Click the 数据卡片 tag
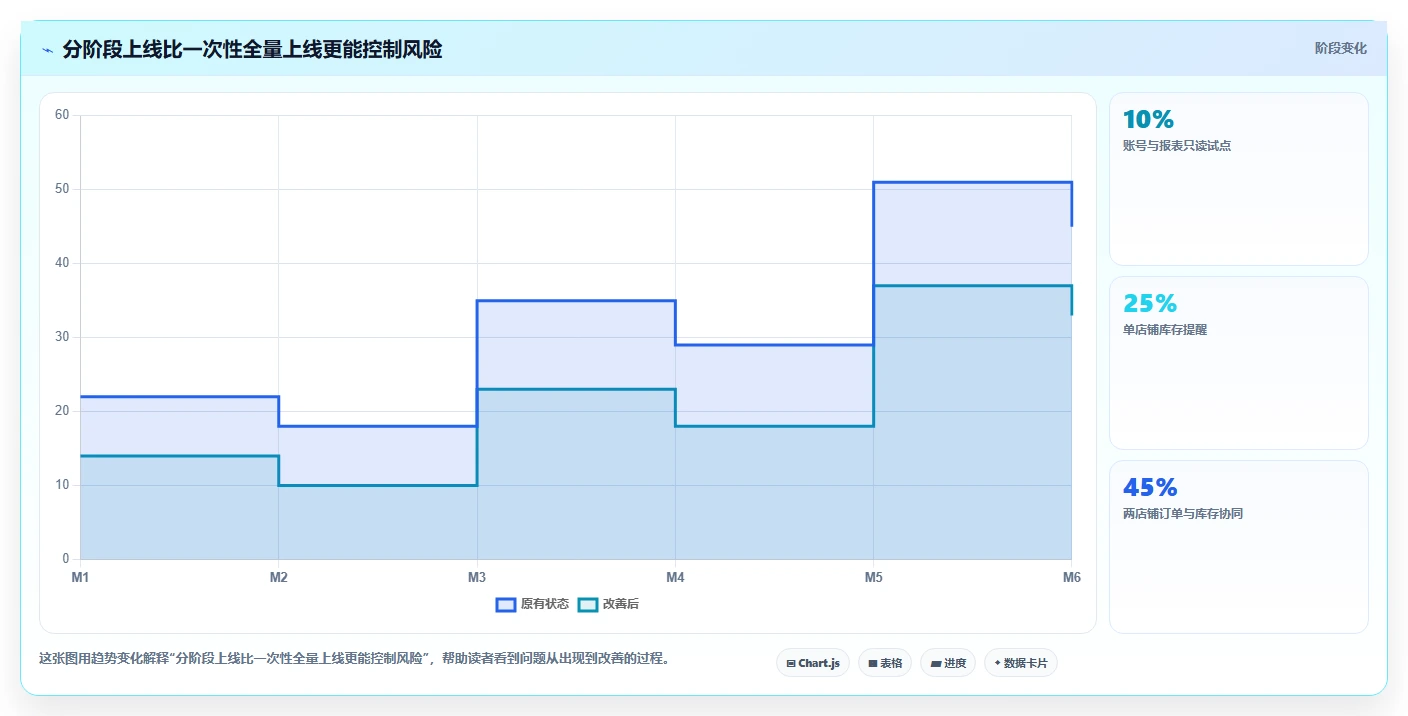1408x716 pixels. (1021, 663)
